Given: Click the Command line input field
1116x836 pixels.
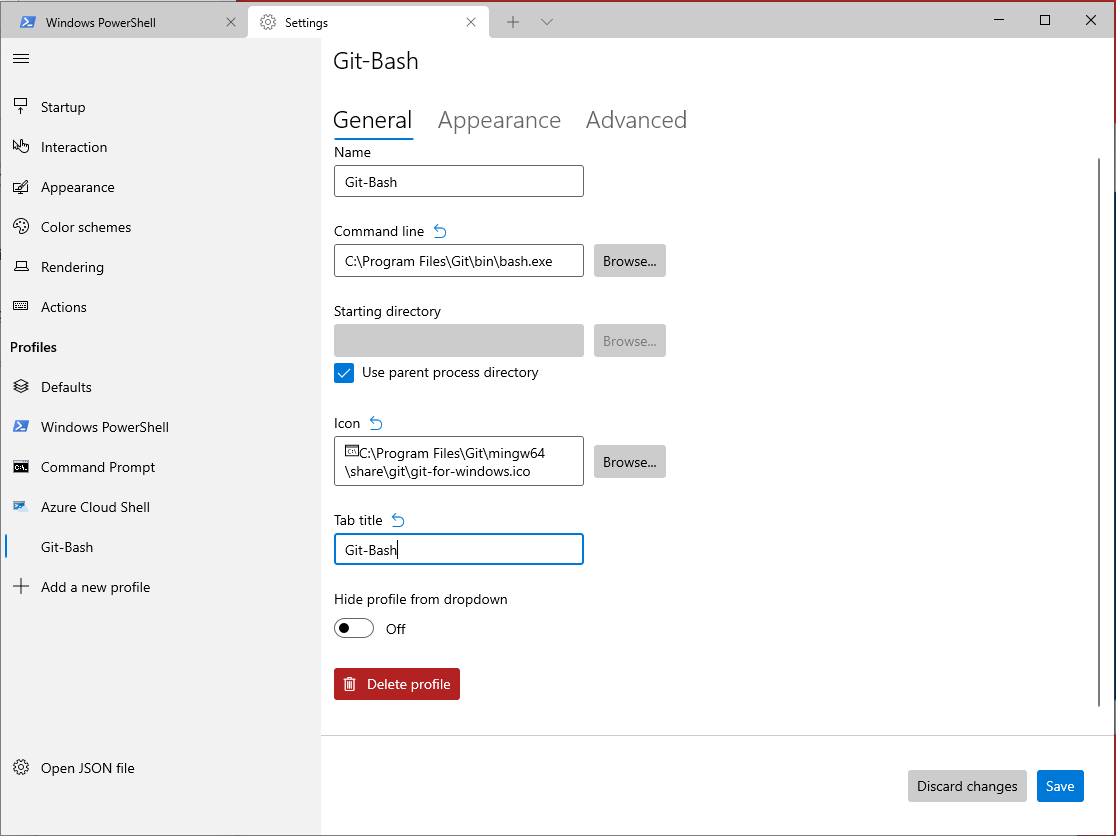Looking at the screenshot, I should click(x=459, y=261).
